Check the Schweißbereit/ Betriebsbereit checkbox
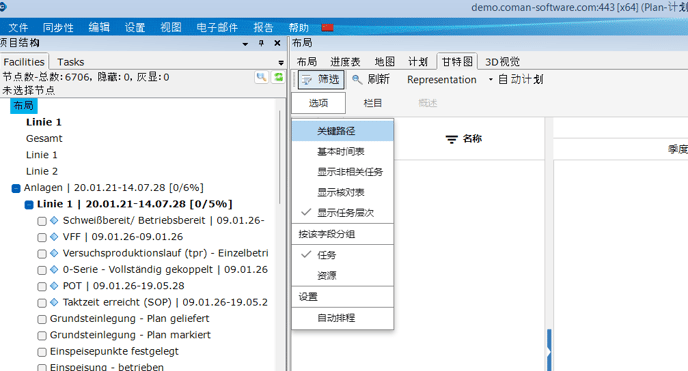688x371 pixels. [x=42, y=221]
